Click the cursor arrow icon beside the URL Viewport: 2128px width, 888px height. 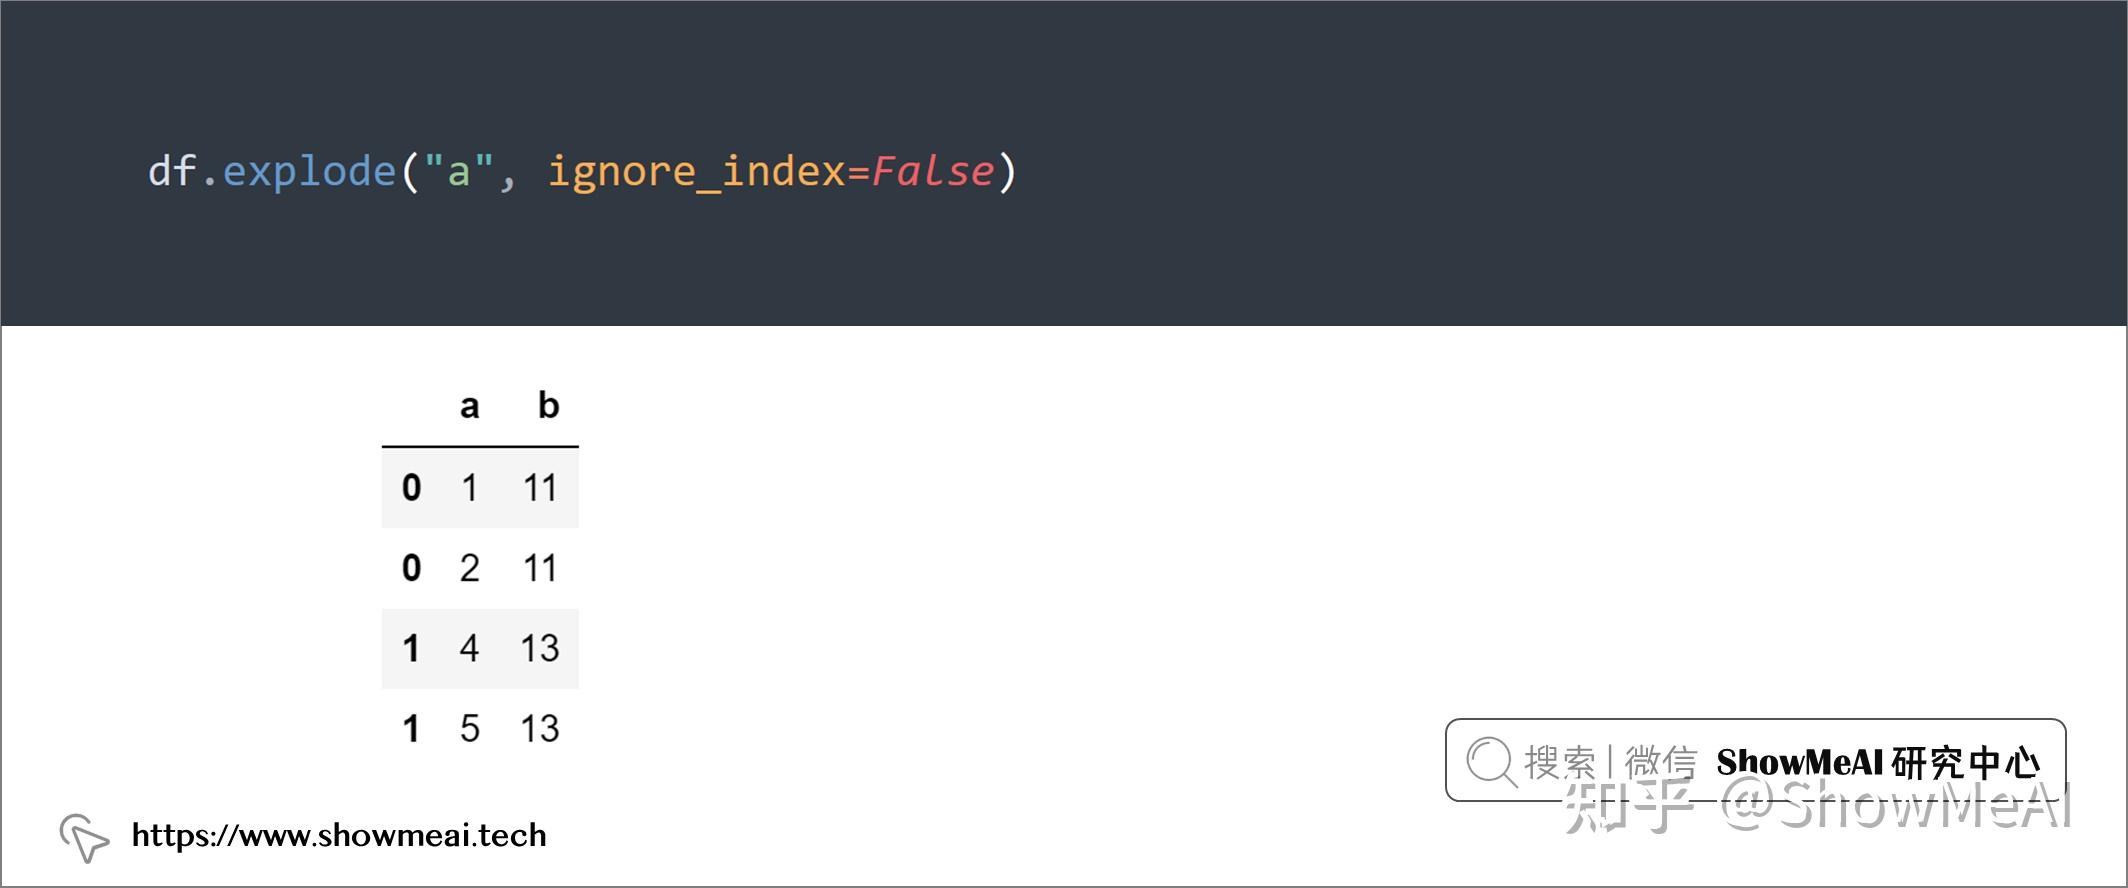point(84,837)
